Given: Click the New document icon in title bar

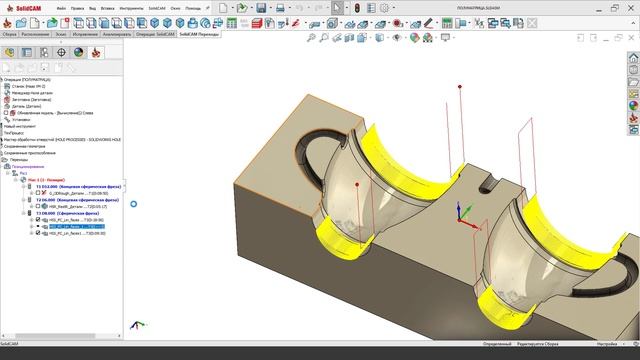Looking at the screenshot, I should 223,8.
